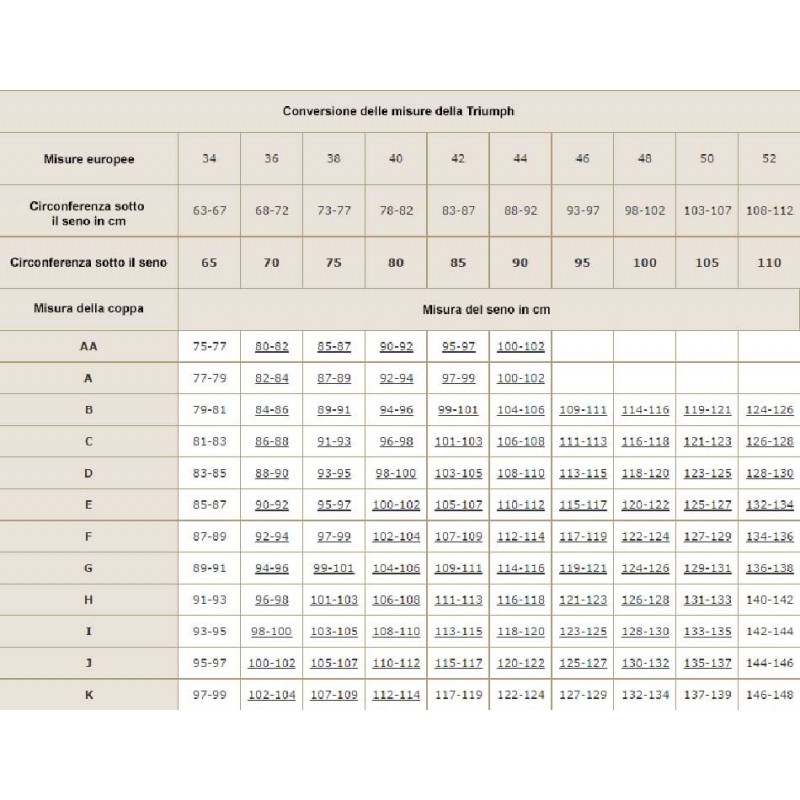Click the 134-136 link in row F
The width and height of the screenshot is (800, 800).
(x=769, y=536)
